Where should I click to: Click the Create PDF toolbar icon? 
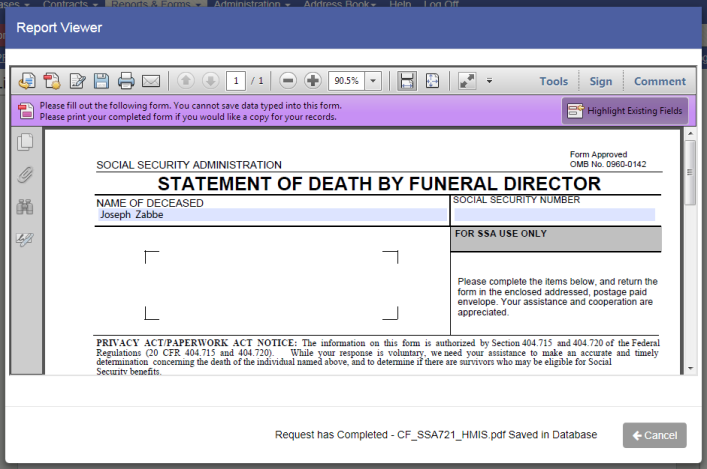(x=52, y=81)
